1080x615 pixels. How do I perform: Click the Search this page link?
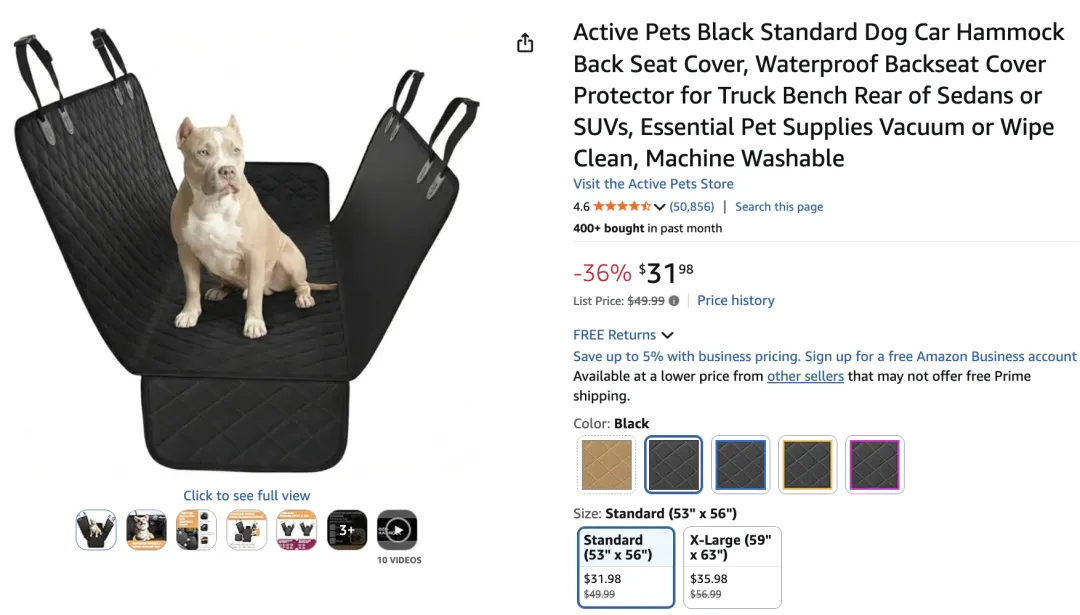[779, 207]
